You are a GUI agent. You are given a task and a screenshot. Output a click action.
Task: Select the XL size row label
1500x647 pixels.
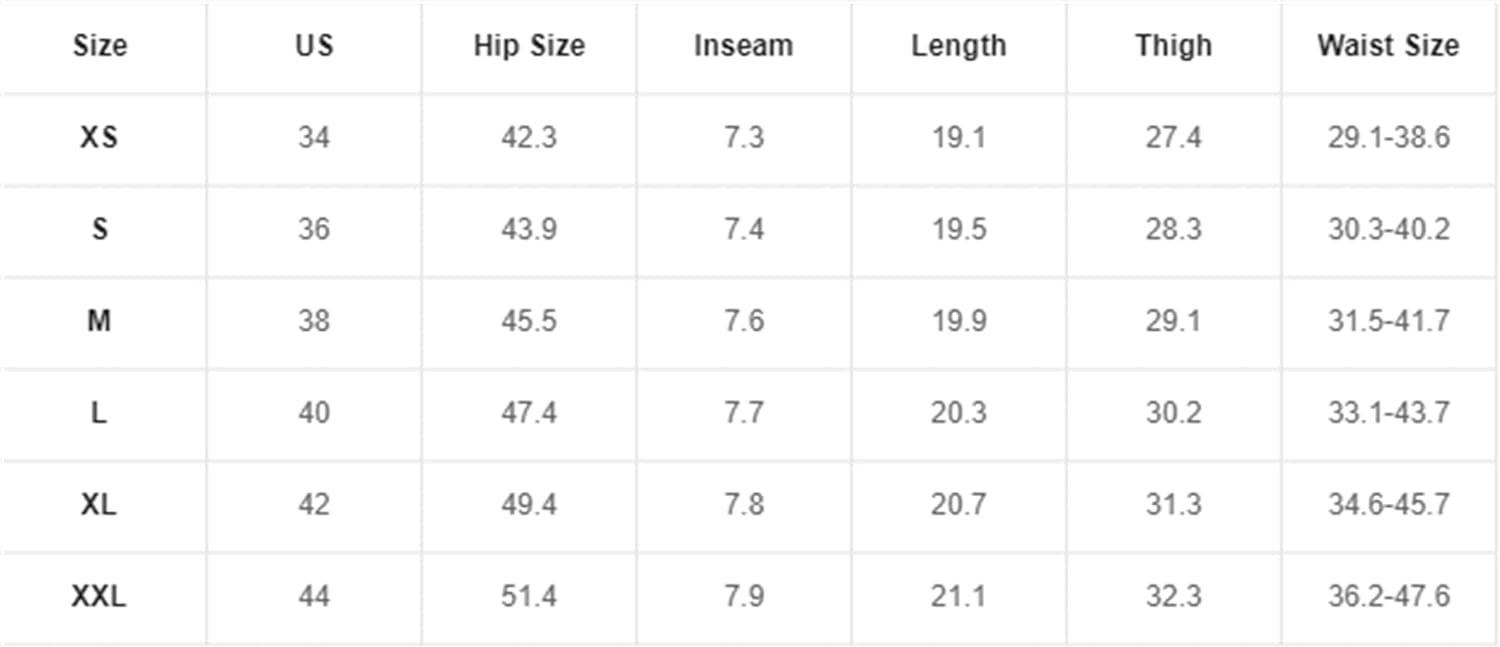(x=99, y=505)
